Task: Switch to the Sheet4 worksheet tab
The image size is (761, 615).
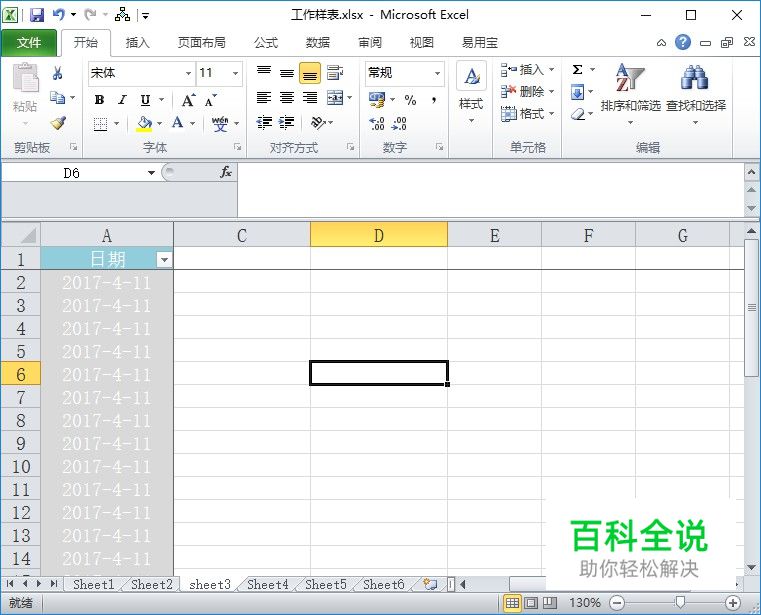Action: (267, 584)
